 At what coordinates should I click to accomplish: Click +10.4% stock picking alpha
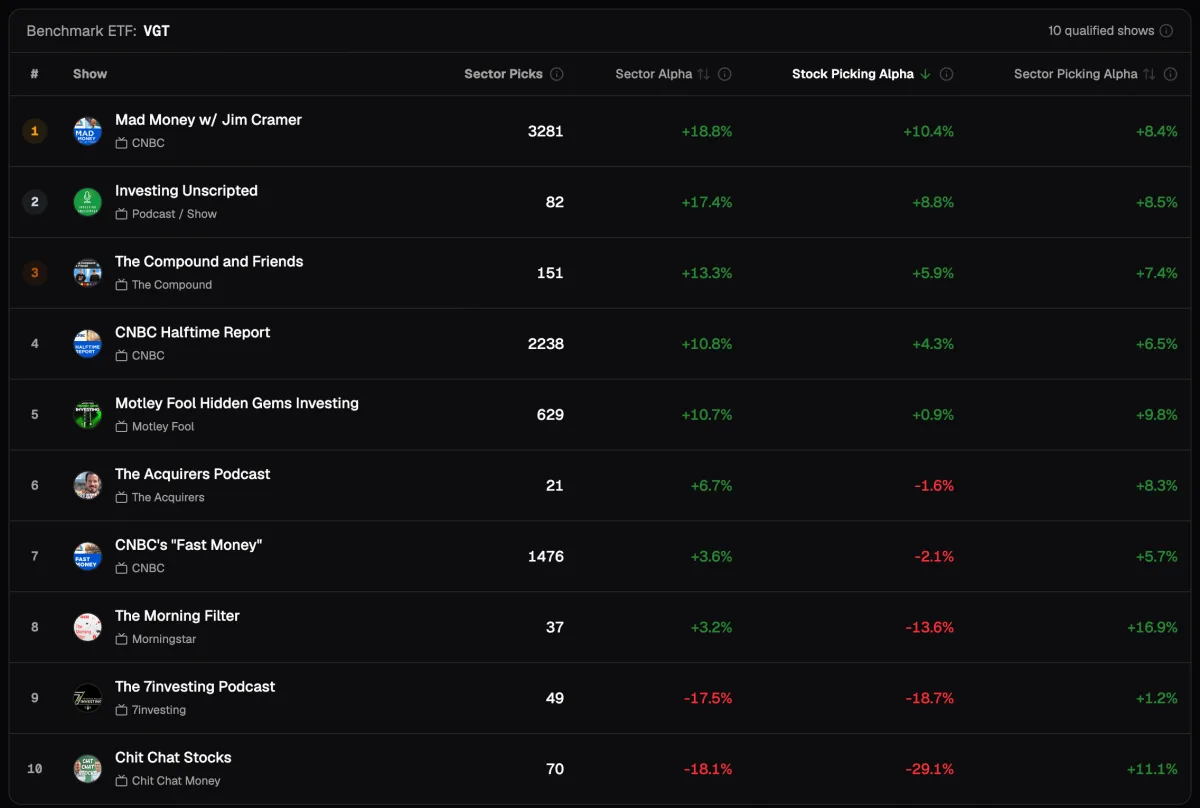pyautogui.click(x=928, y=131)
